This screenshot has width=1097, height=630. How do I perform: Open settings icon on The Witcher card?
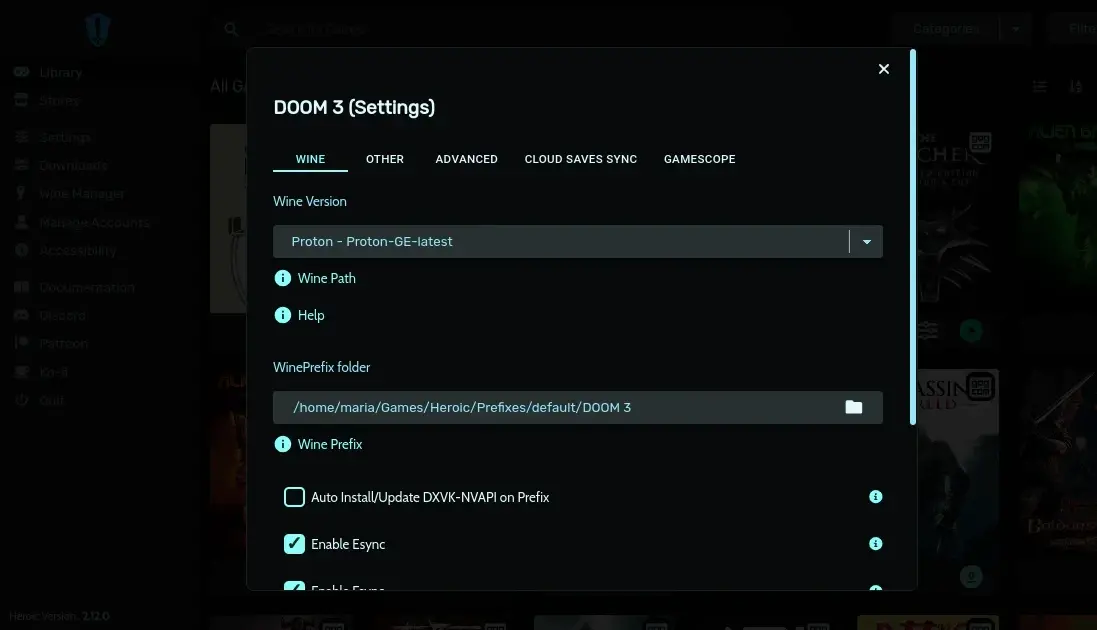[928, 330]
